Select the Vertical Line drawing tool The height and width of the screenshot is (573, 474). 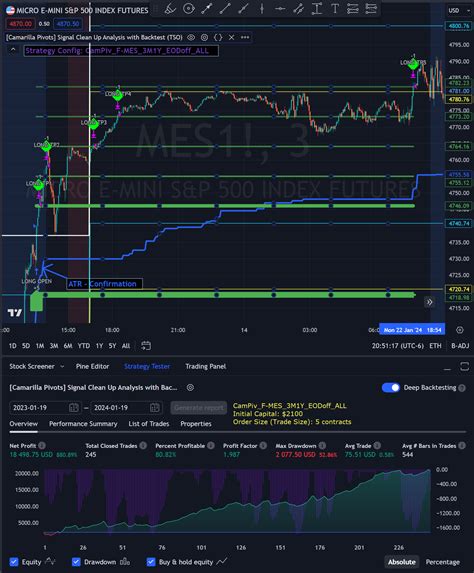(262, 8)
